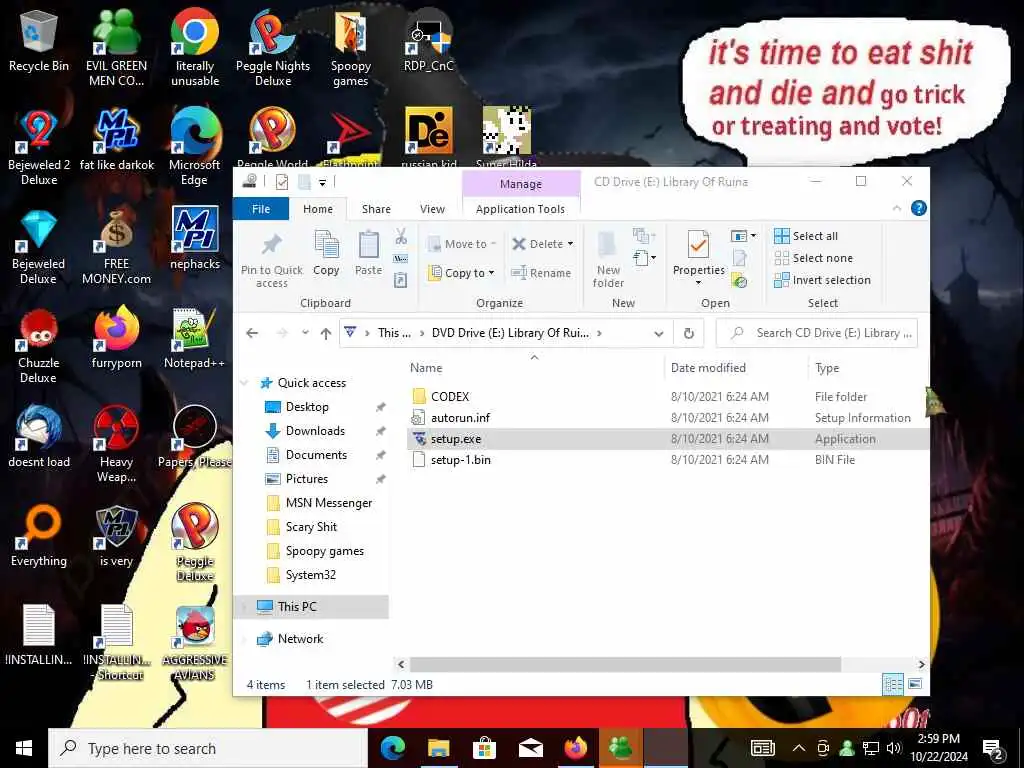Switch to the Share ribbon tab
Image resolution: width=1024 pixels, height=768 pixels.
376,209
